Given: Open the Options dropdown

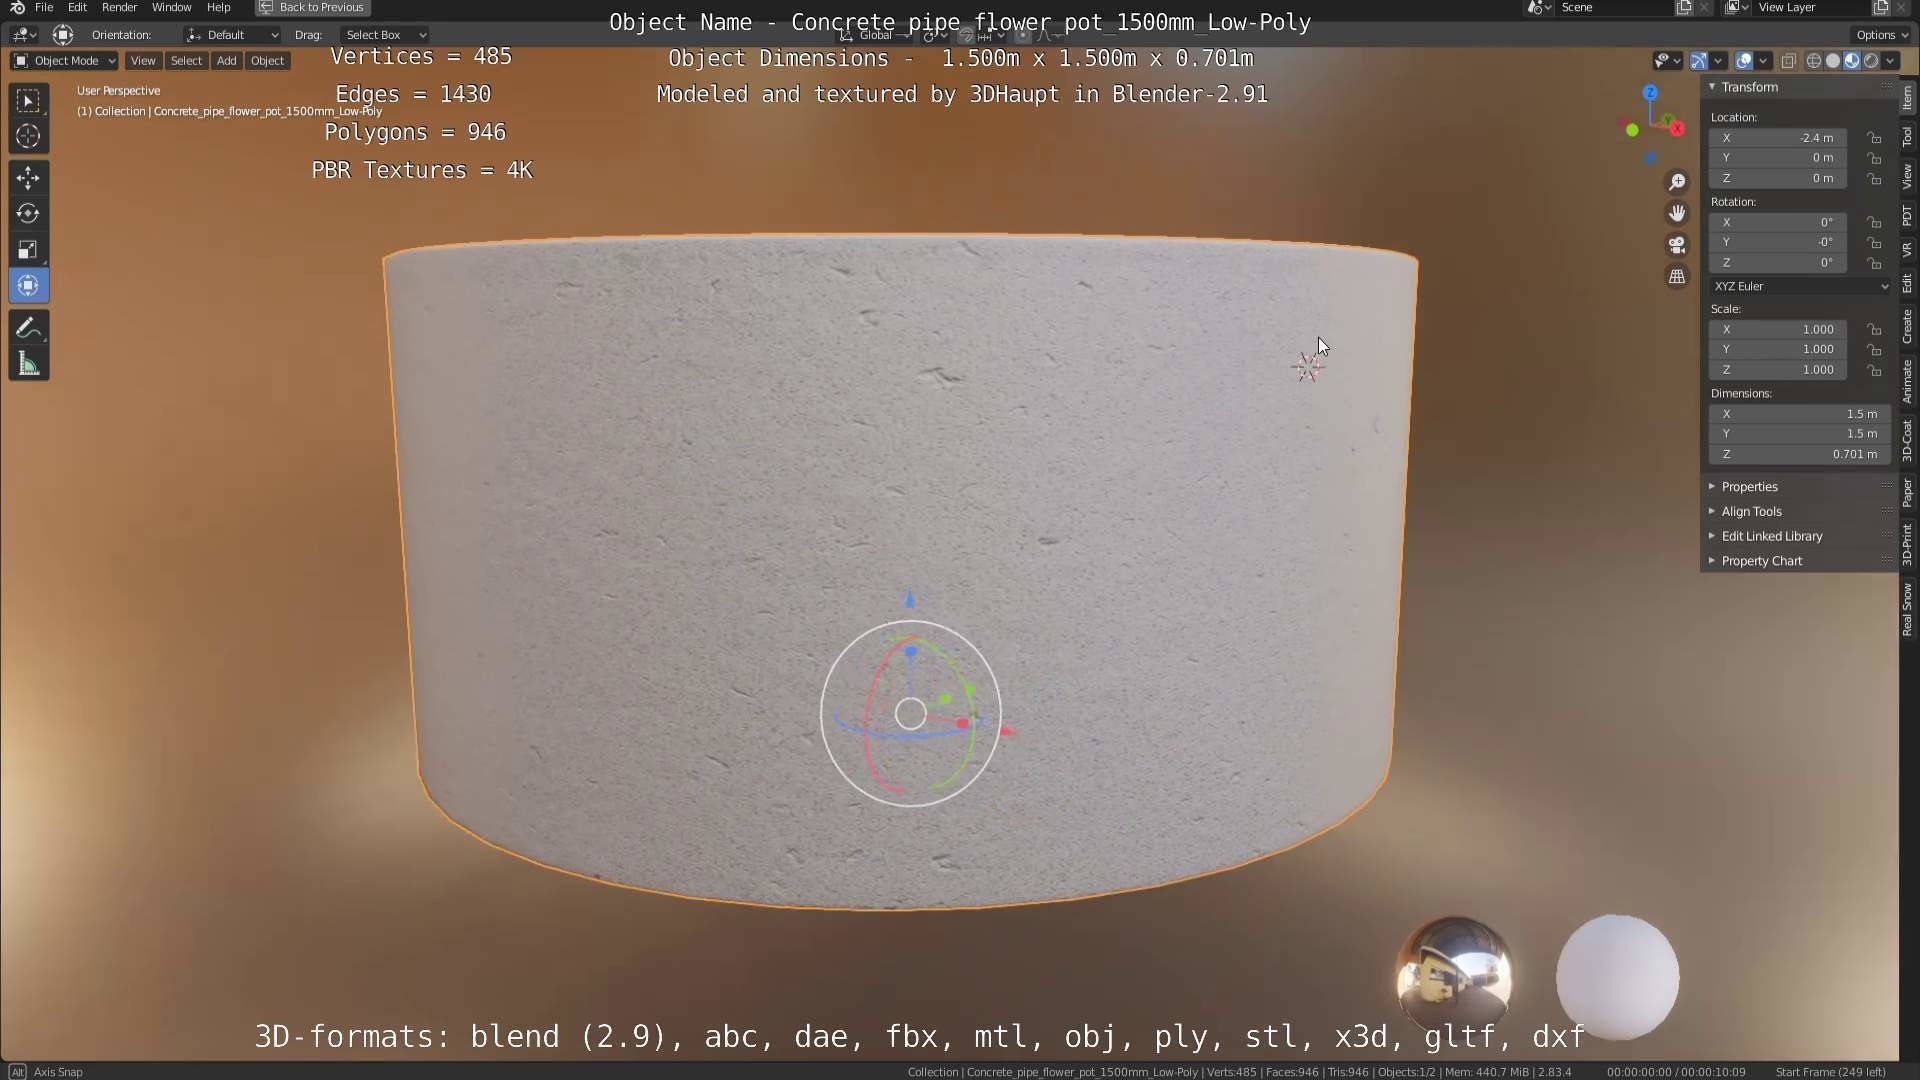Looking at the screenshot, I should (x=1881, y=35).
